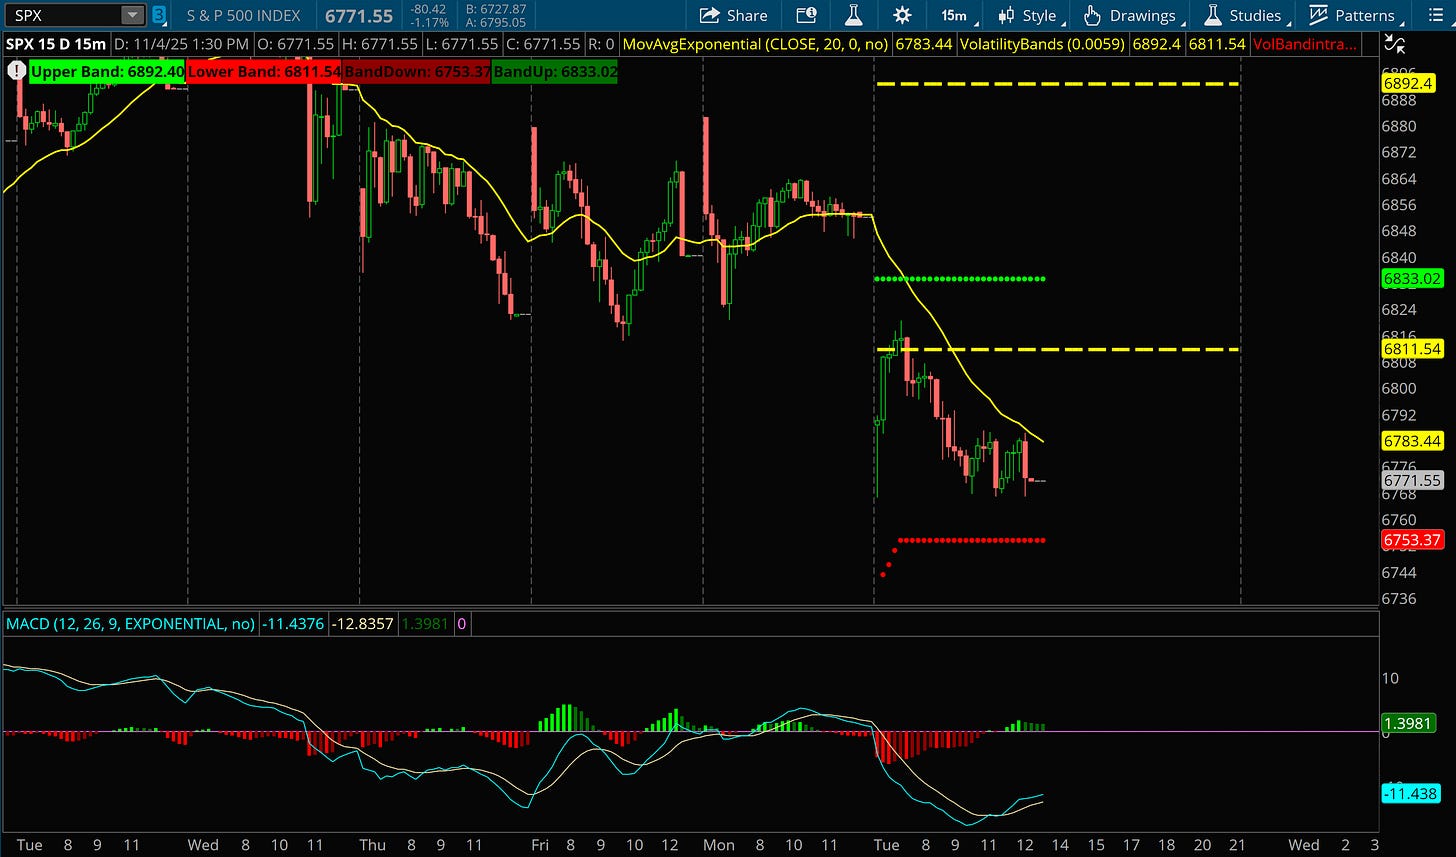Screen dimensions: 1456x857
Task: Click the -12.8357 MACD average value
Action: 362,624
